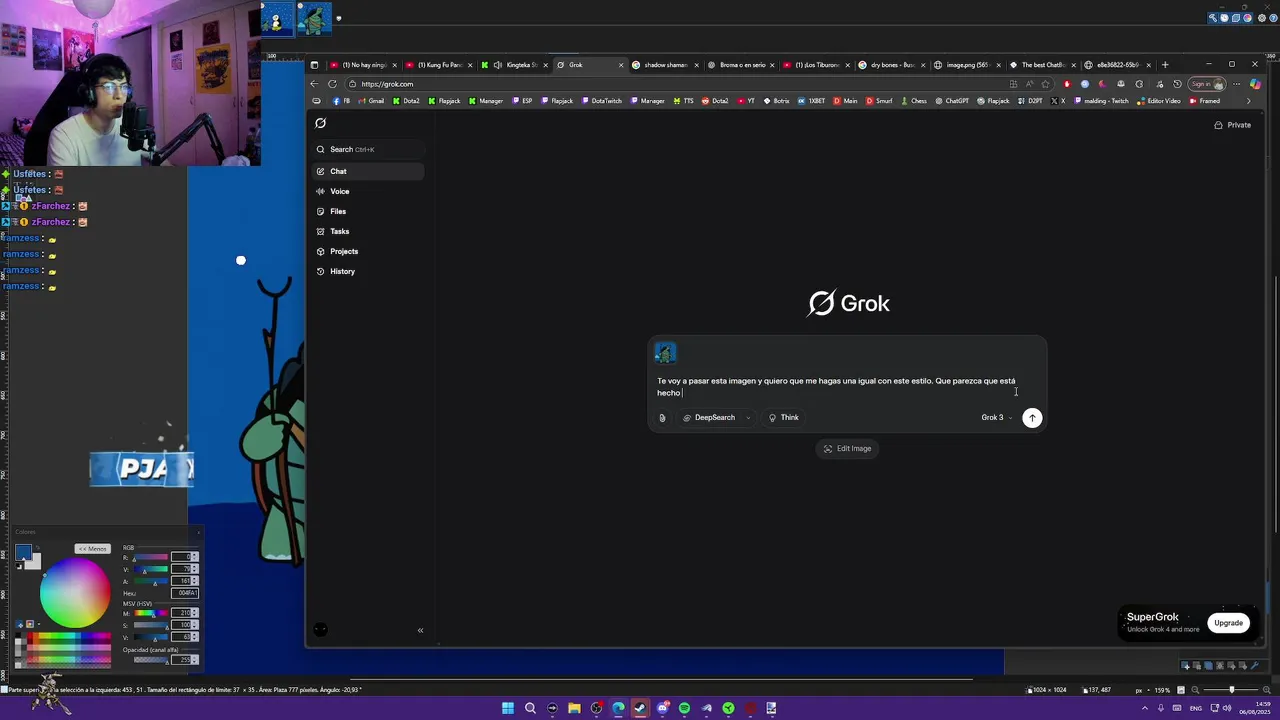
Task: Open Steam from the taskbar
Action: [x=640, y=708]
